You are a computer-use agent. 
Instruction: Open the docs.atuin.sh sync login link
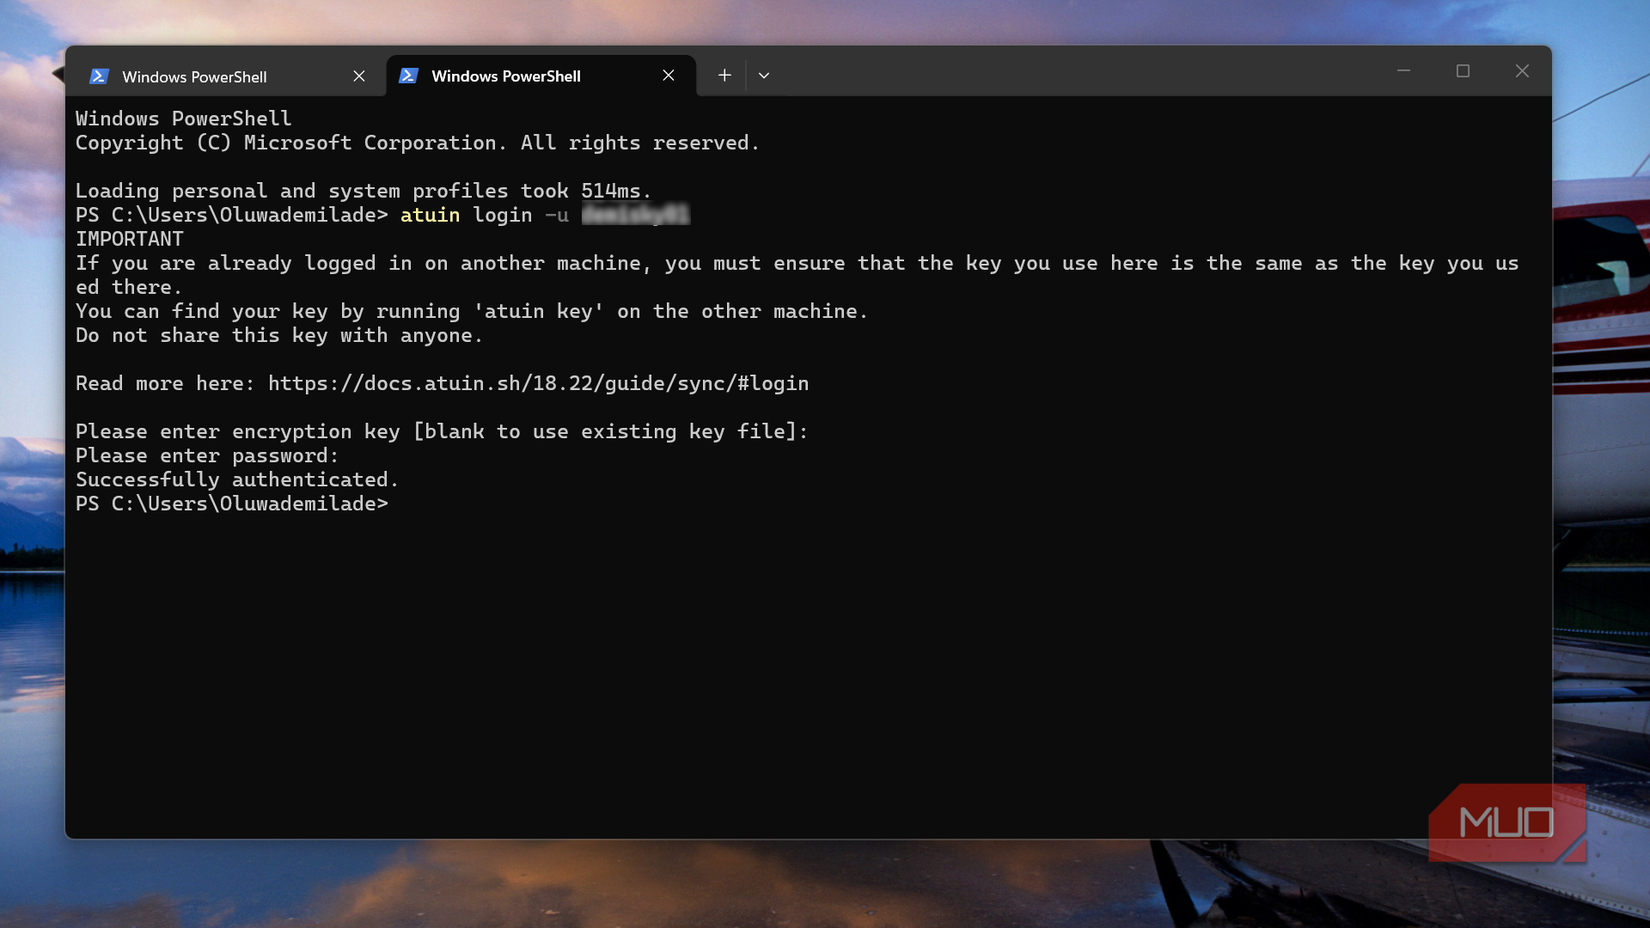538,383
